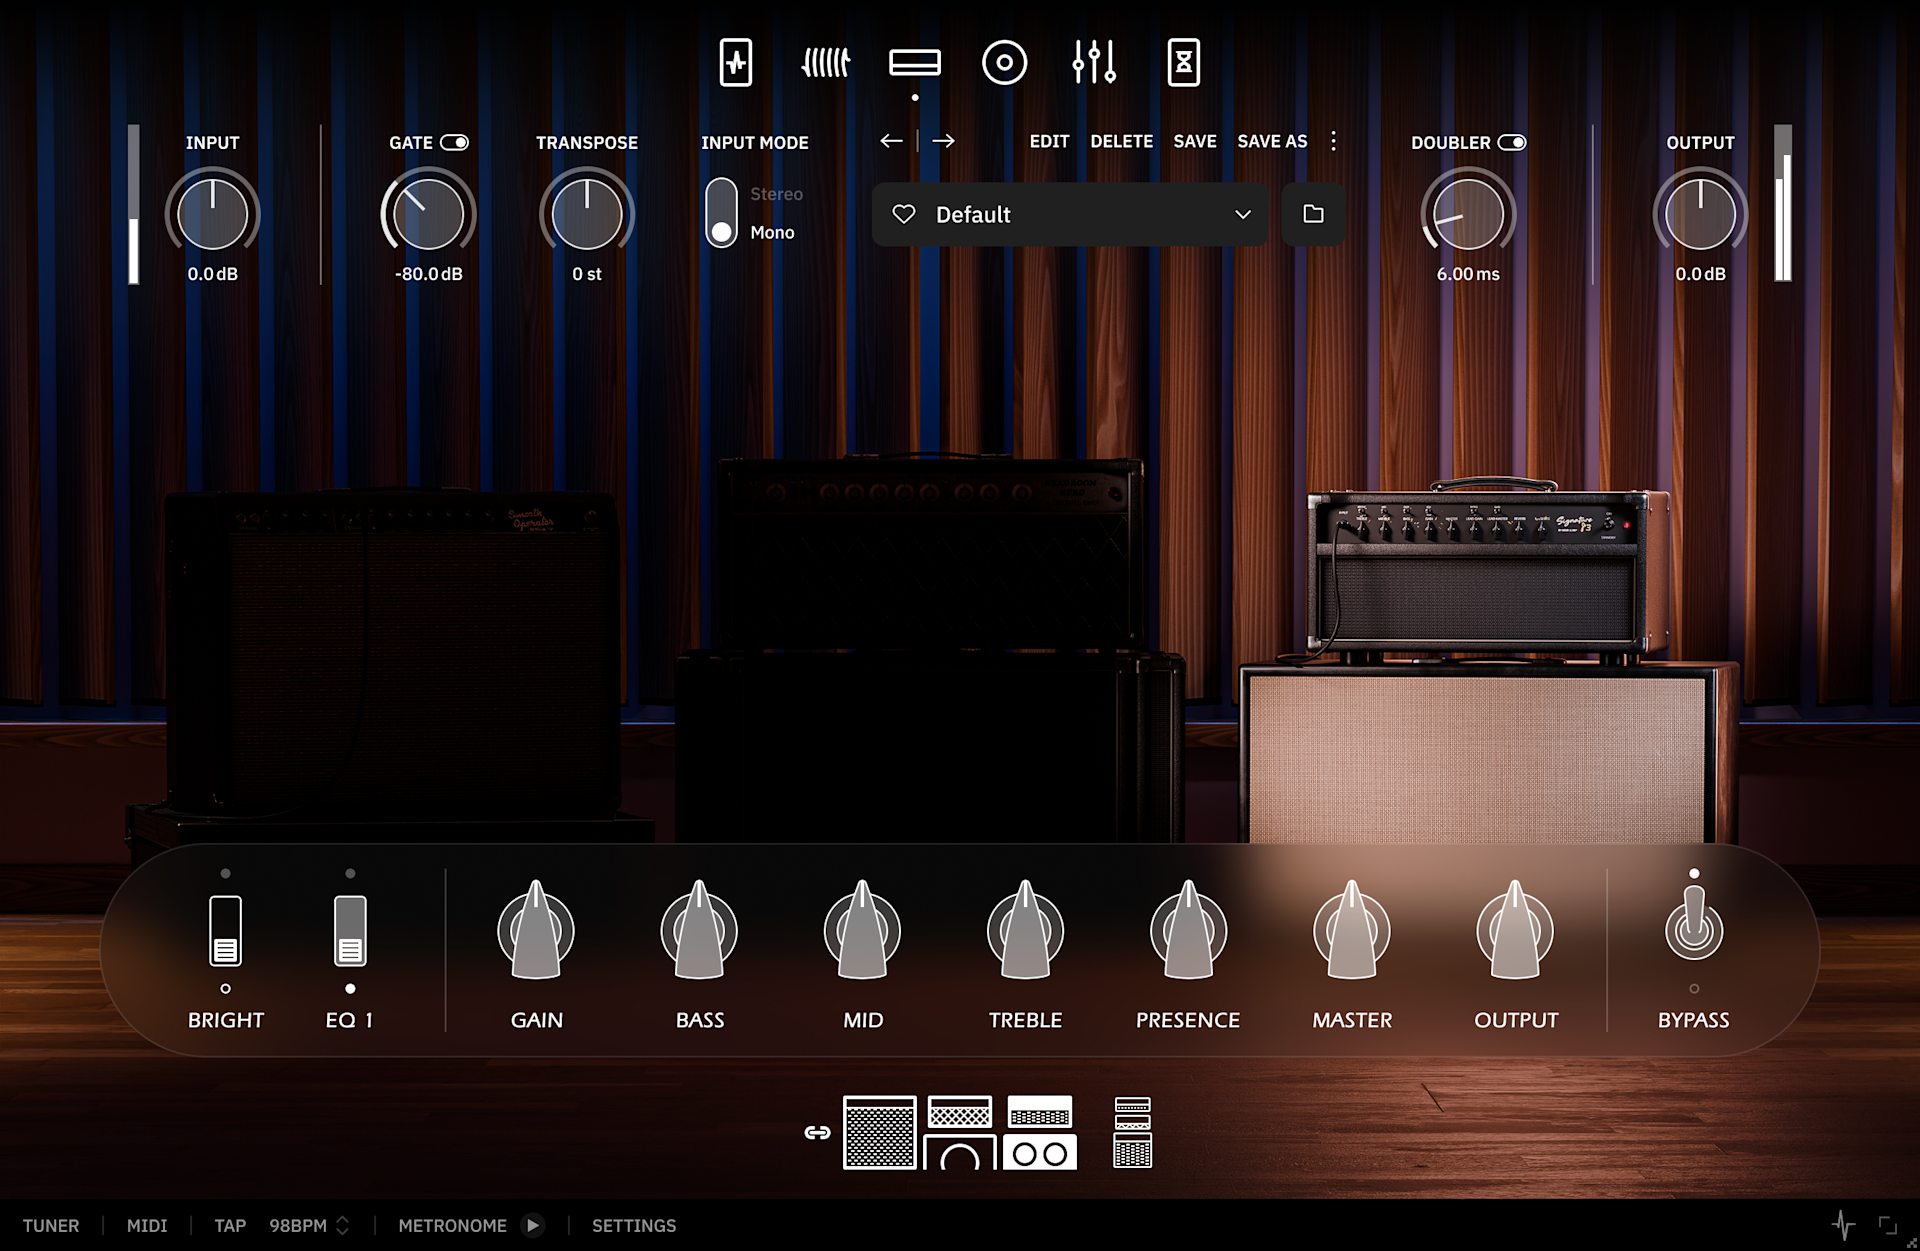Toggle the Gate switch

[455, 142]
